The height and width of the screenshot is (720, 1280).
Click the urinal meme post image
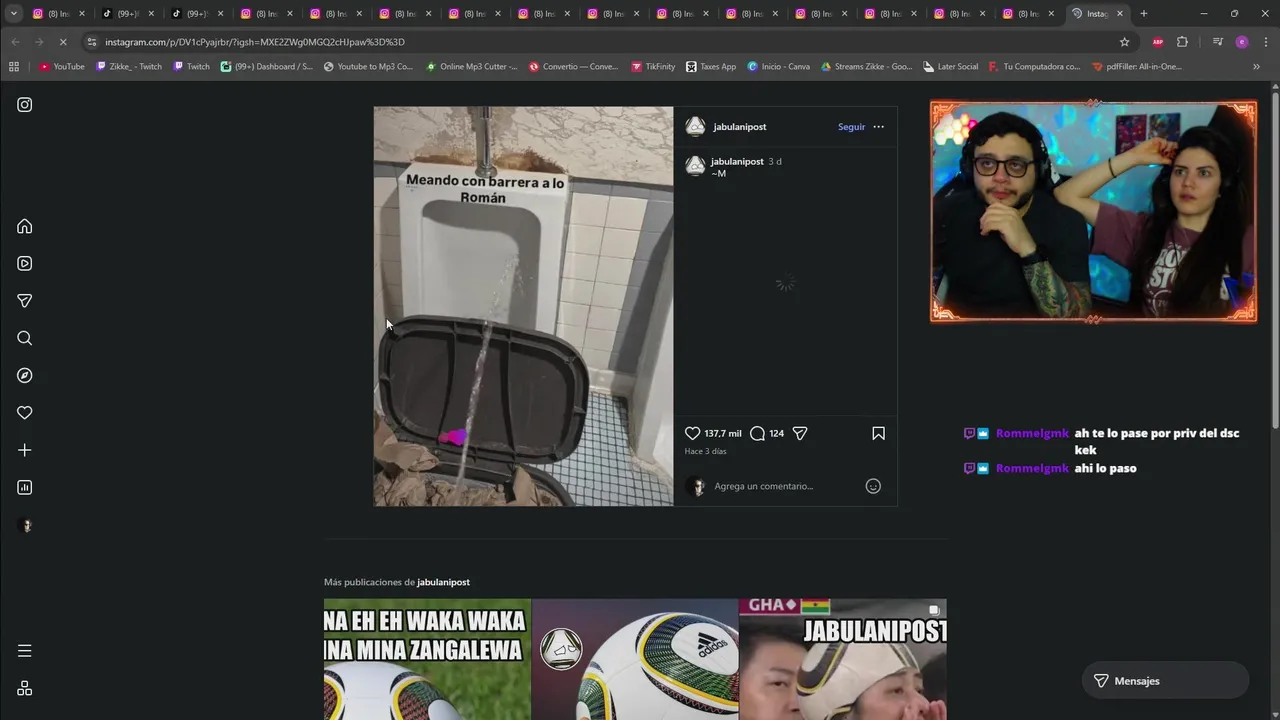pos(523,306)
